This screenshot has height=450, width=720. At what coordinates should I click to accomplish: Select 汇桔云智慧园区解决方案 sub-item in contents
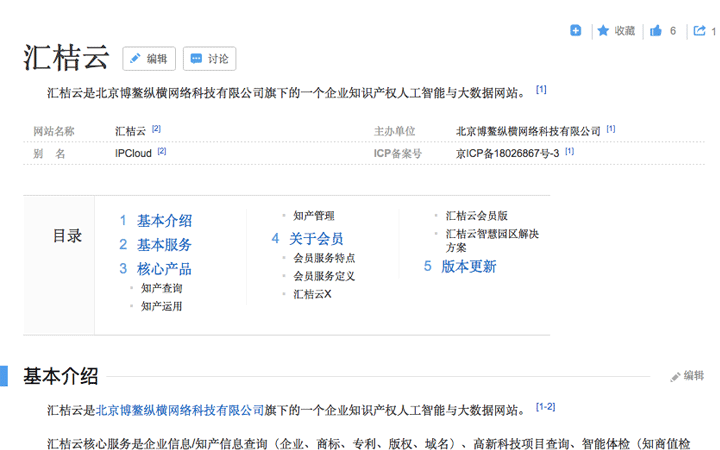point(492,241)
